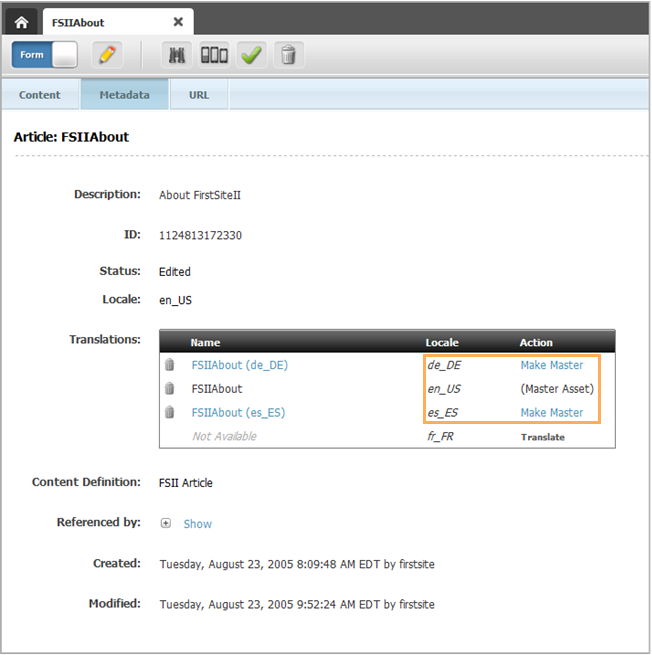Click the FSII Article content definition

pyautogui.click(x=185, y=483)
